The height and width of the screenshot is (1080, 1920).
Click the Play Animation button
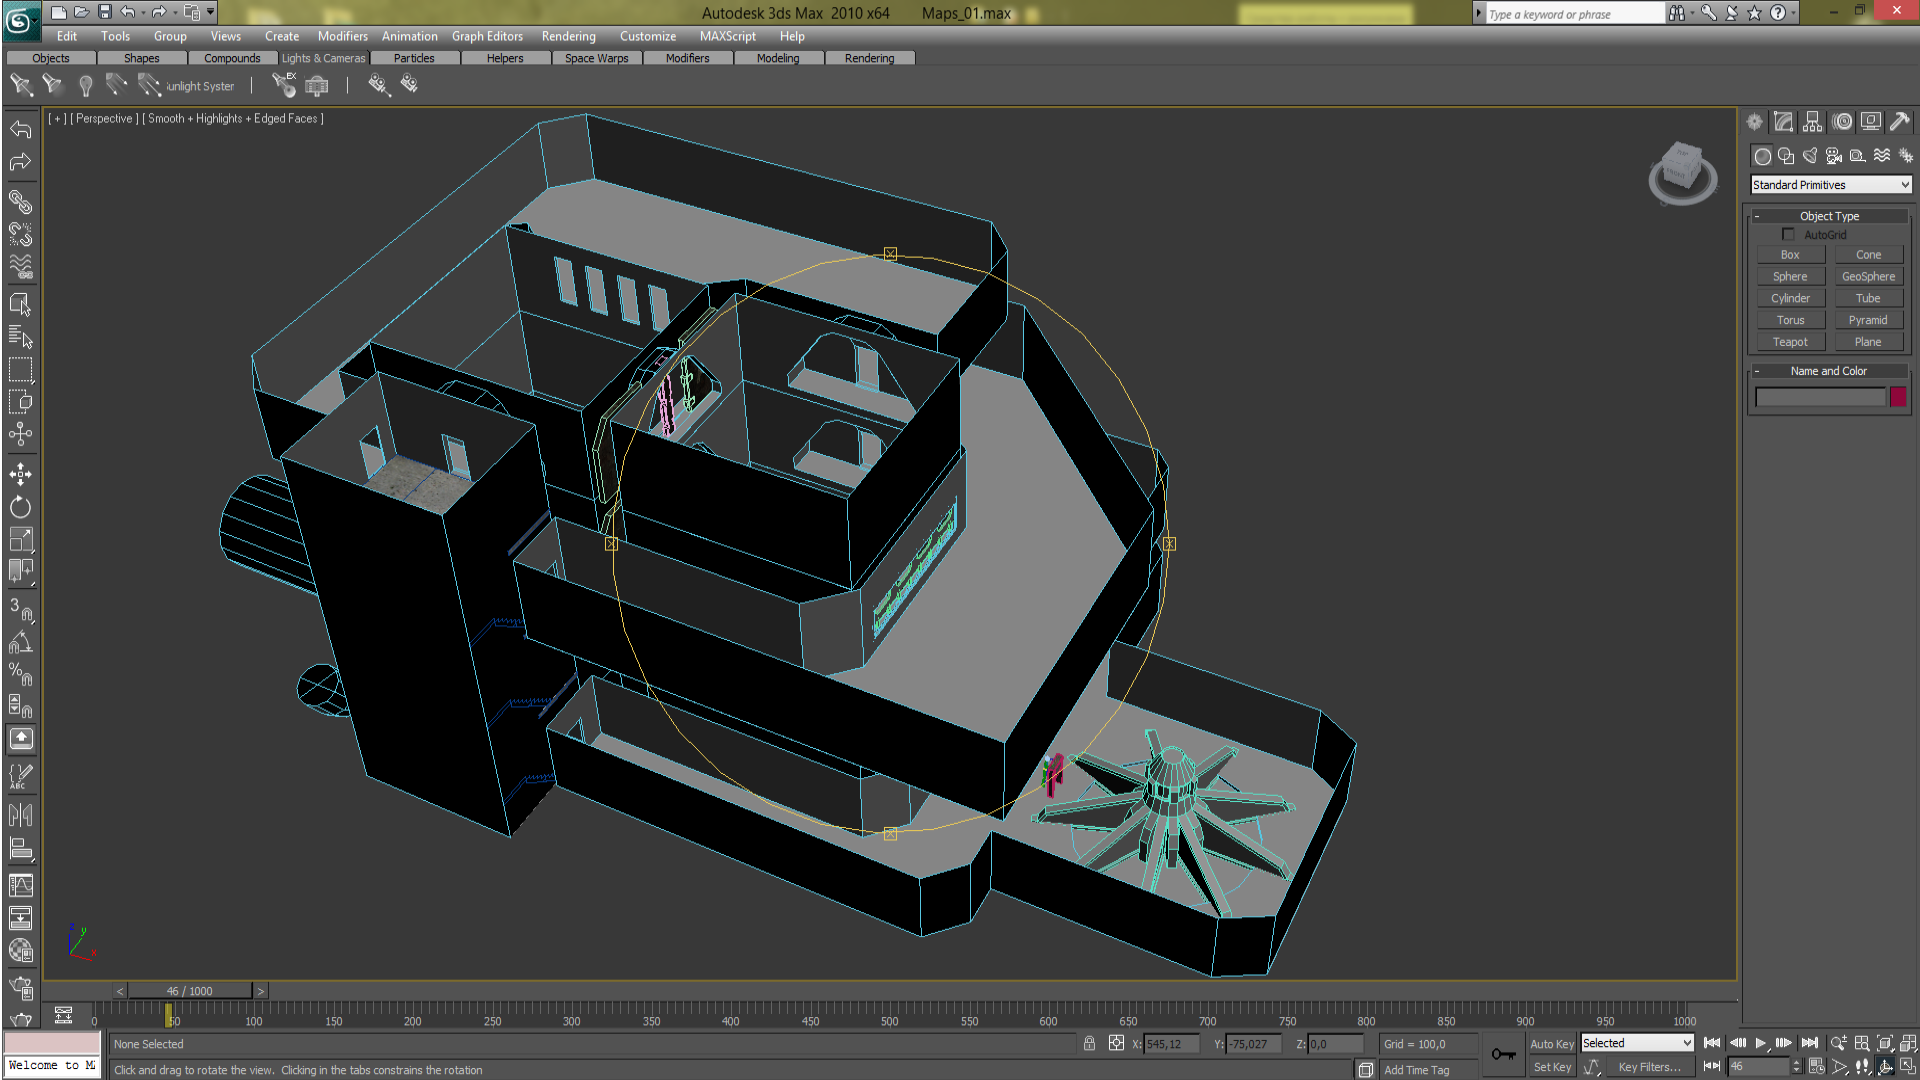click(x=1761, y=1043)
